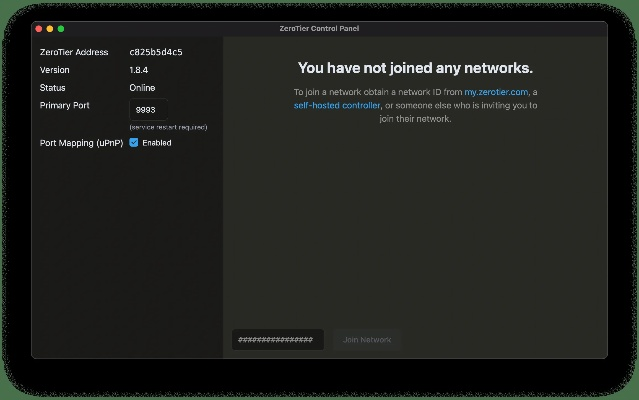Click the Enabled label beside the checkbox
Image resolution: width=639 pixels, height=400 pixels.
(157, 143)
